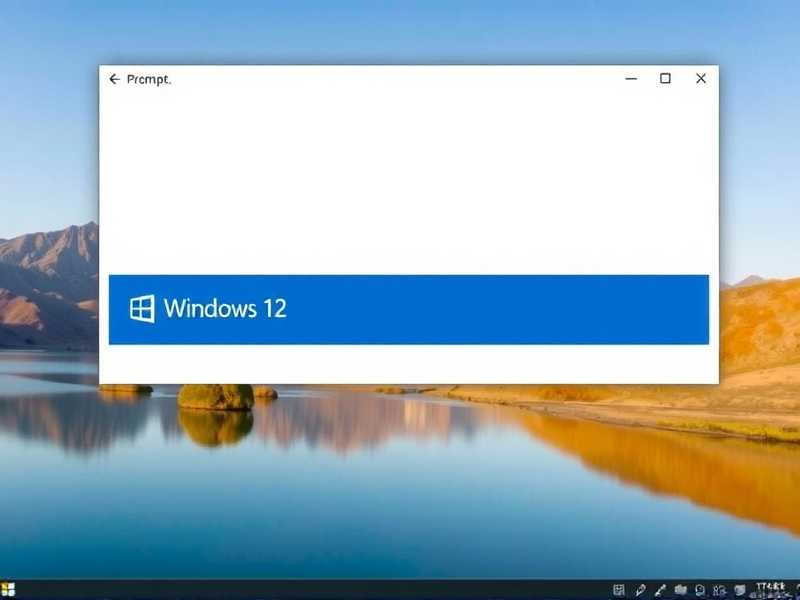800x600 pixels.
Task: Click the brush tool icon in the tray
Action: [x=659, y=590]
